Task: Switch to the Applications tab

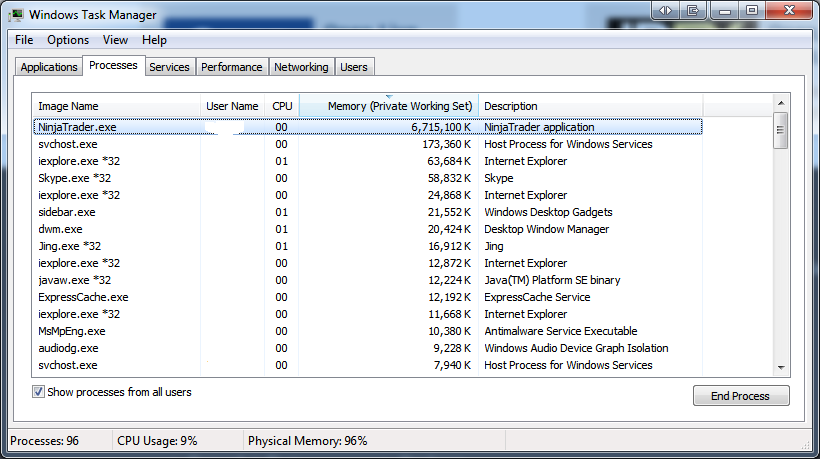Action: pyautogui.click(x=49, y=67)
